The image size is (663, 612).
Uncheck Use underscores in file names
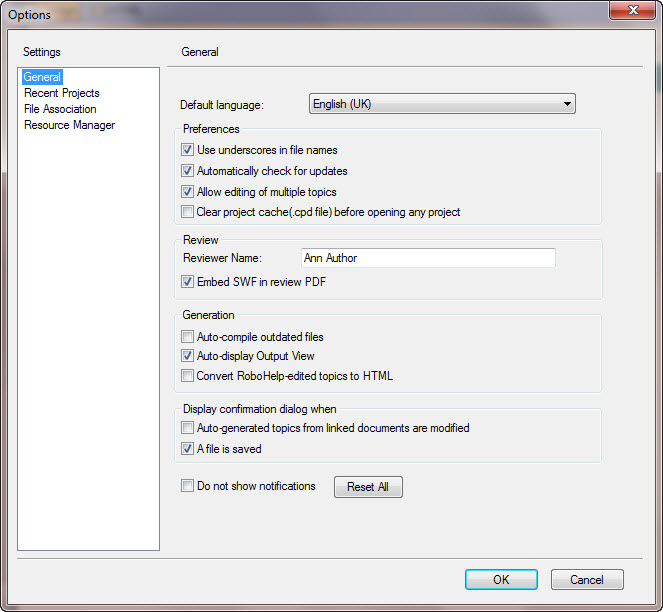tap(187, 150)
